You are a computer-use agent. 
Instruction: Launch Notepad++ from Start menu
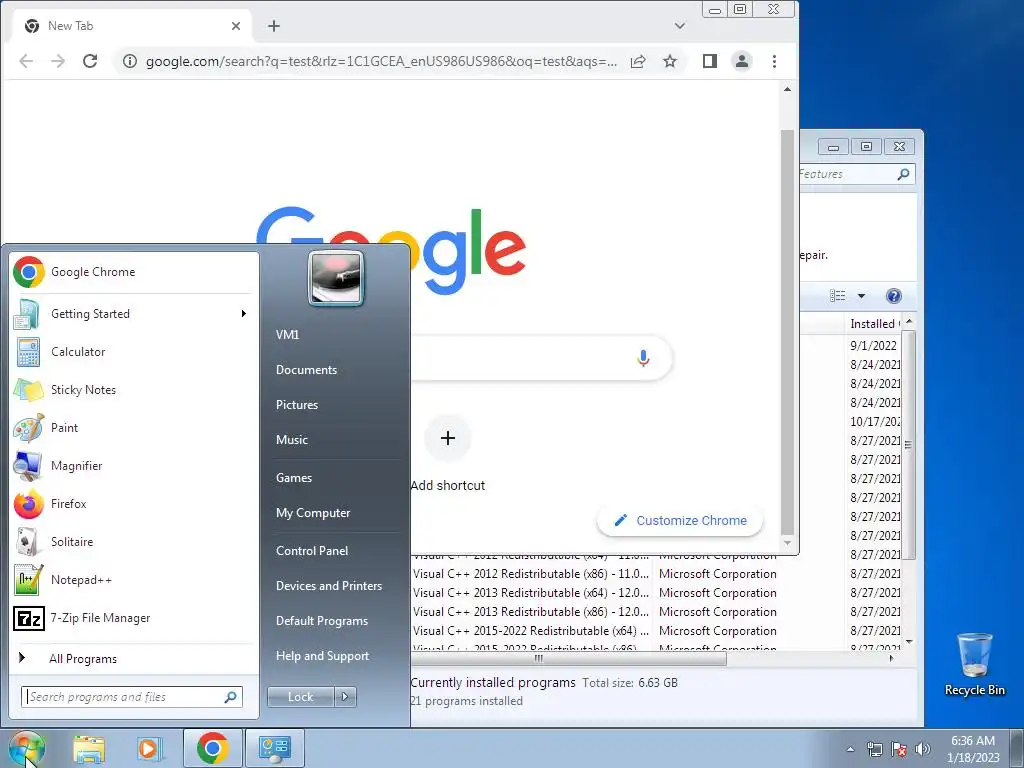[x=134, y=580]
